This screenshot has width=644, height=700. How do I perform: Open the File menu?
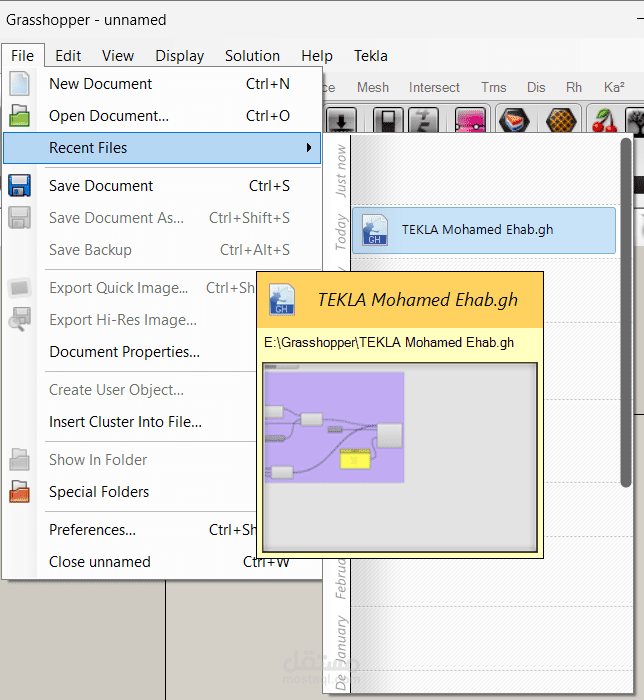[x=22, y=56]
